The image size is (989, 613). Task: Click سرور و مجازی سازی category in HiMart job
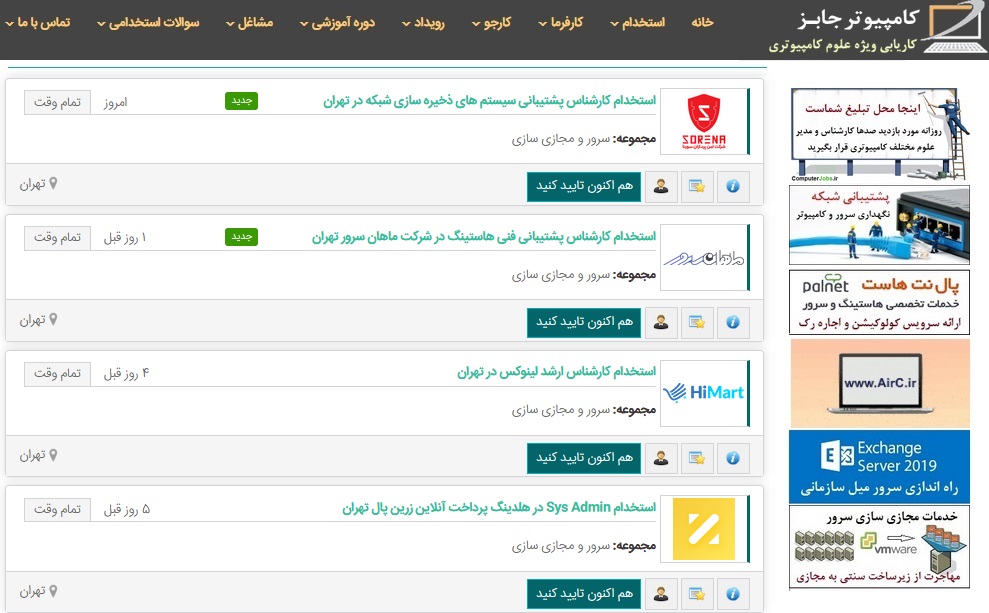click(561, 411)
